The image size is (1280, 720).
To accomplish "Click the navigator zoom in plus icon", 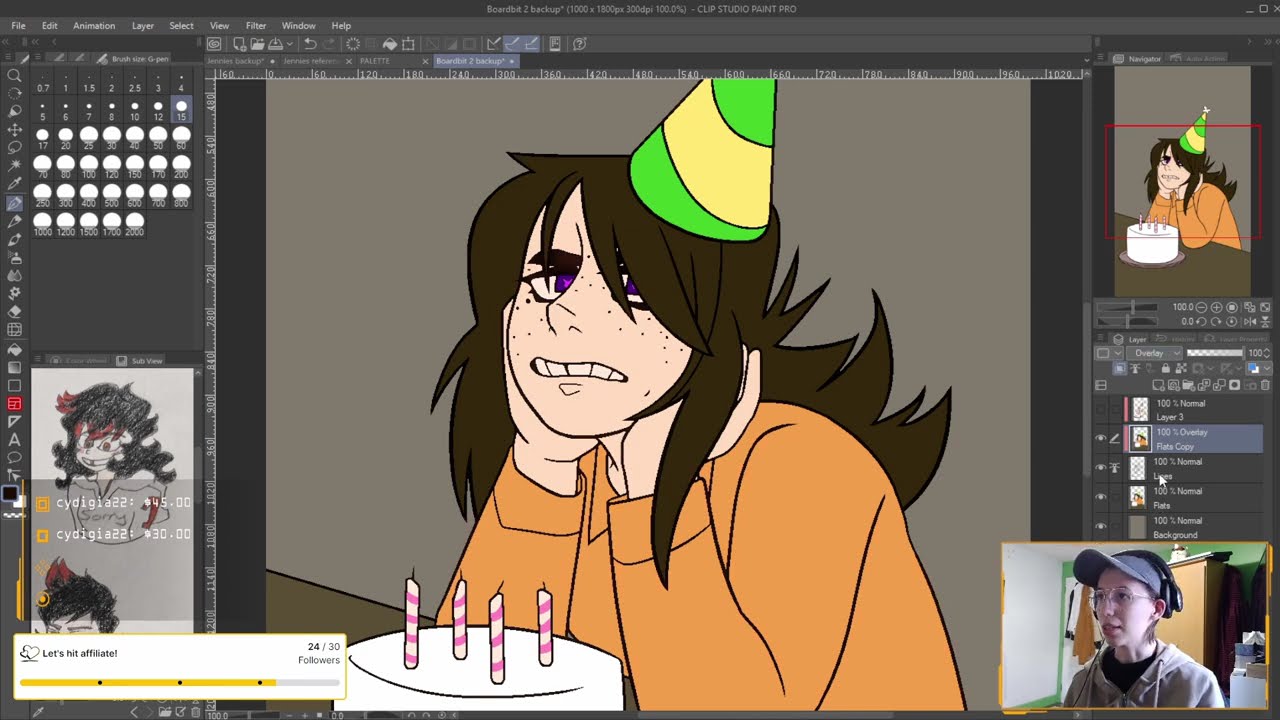I will [1216, 307].
